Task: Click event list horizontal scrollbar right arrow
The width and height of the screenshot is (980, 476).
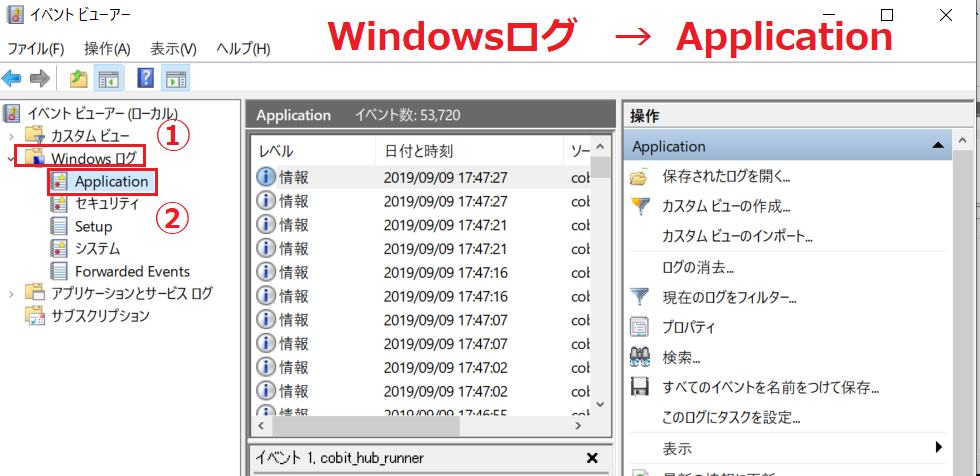Action: tap(579, 425)
